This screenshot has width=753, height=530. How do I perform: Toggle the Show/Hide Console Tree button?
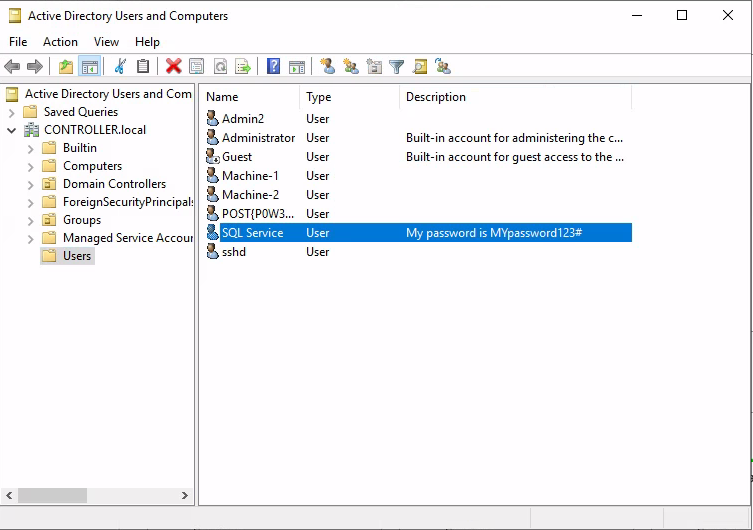[x=89, y=67]
